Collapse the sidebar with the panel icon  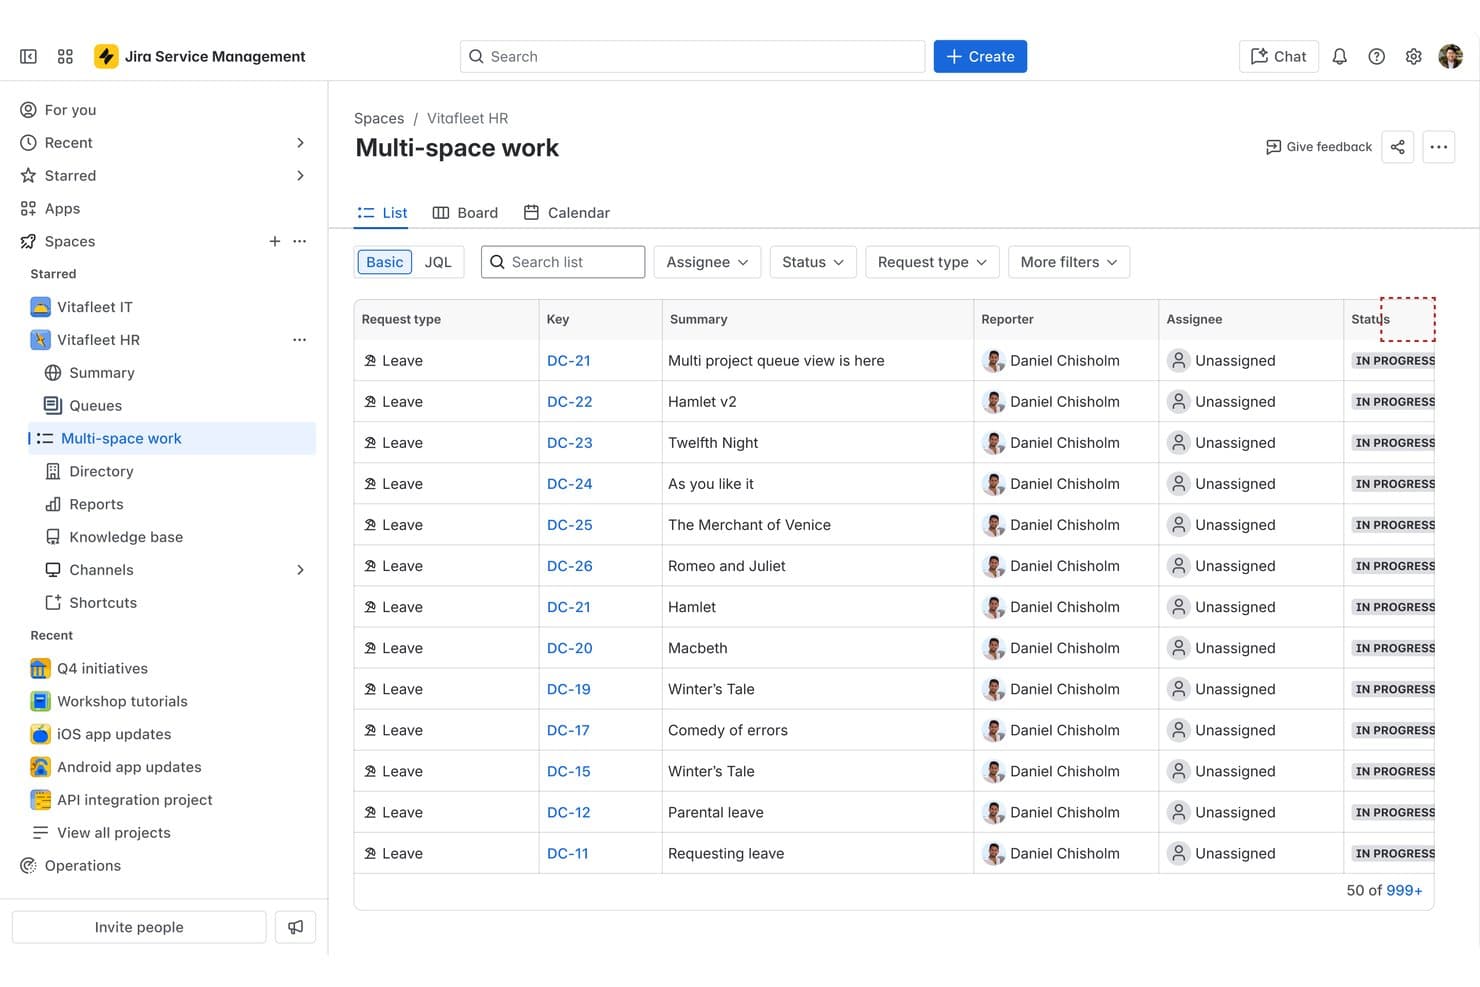point(29,57)
